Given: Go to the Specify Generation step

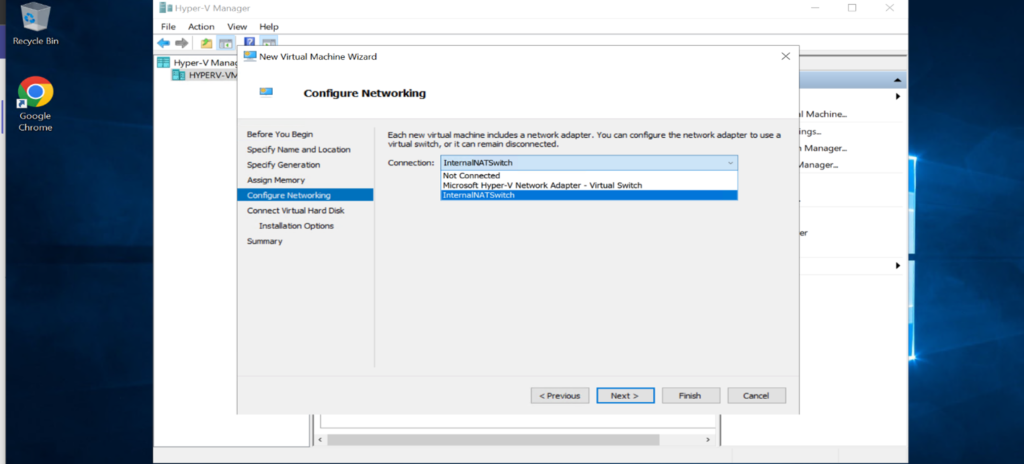Looking at the screenshot, I should pyautogui.click(x=283, y=165).
